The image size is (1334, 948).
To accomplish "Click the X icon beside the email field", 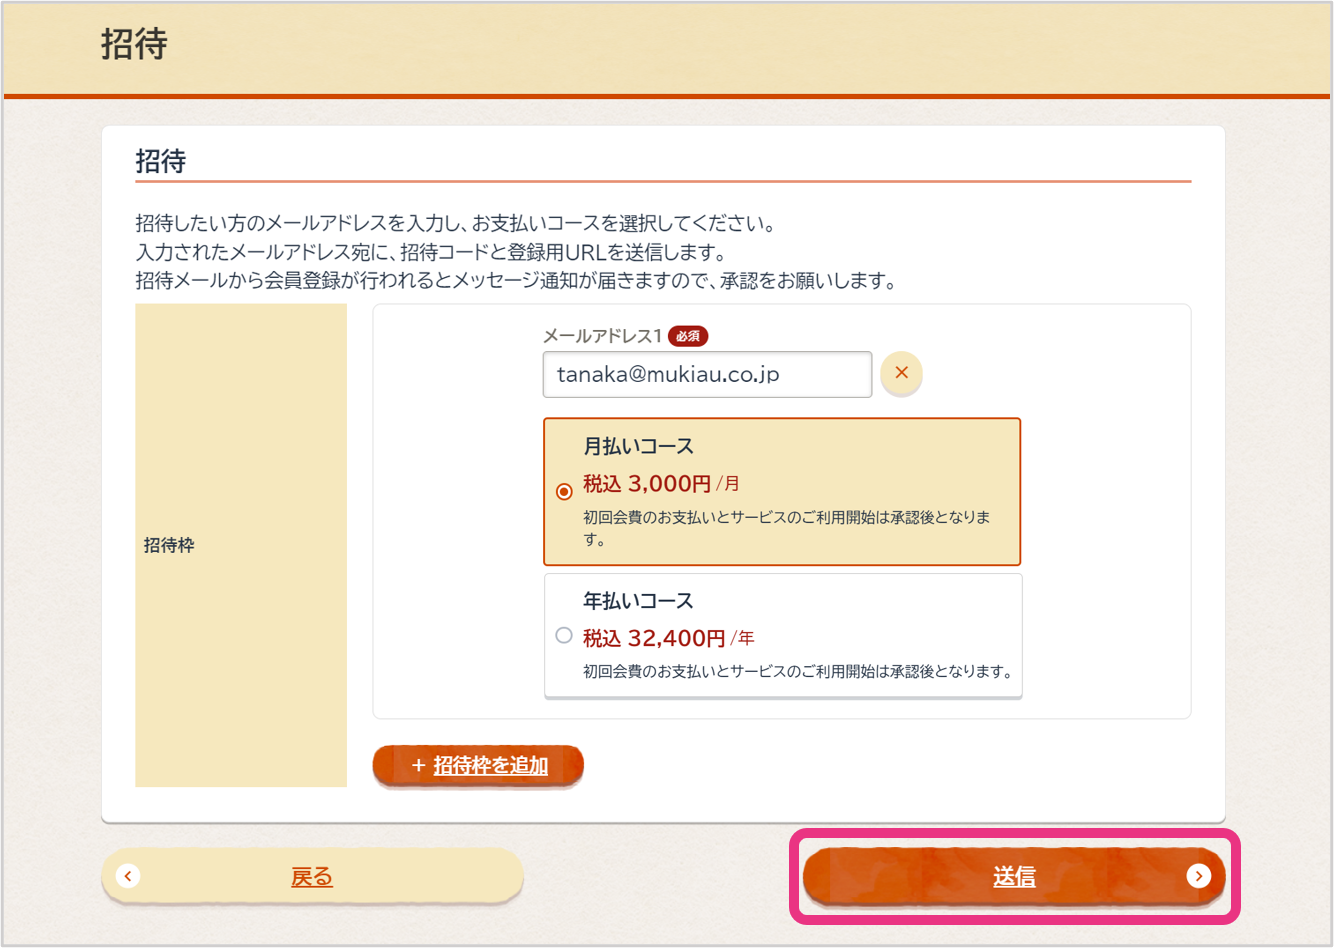I will [x=901, y=373].
